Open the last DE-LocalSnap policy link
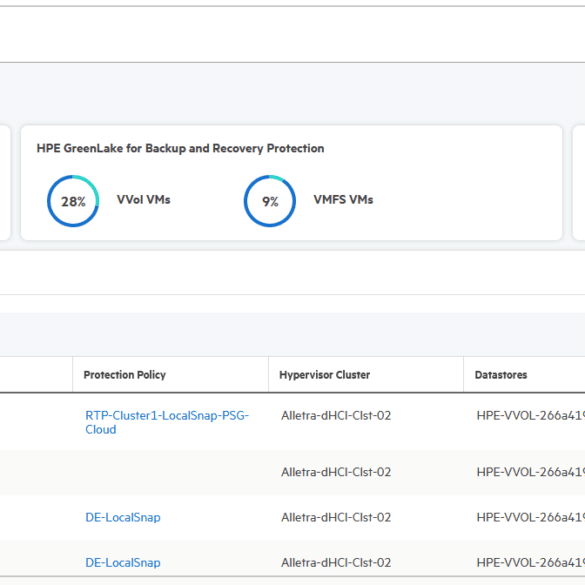585x585 pixels. pyautogui.click(x=123, y=563)
